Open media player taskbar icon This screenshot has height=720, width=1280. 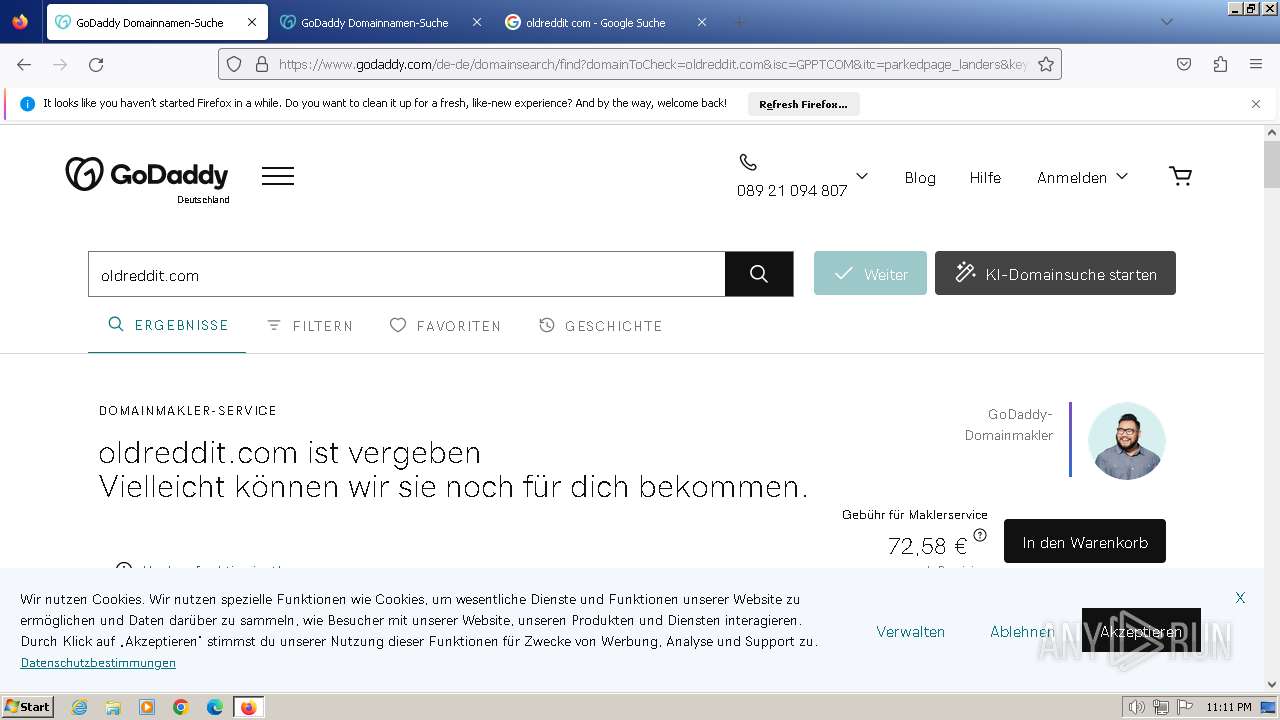pos(147,707)
